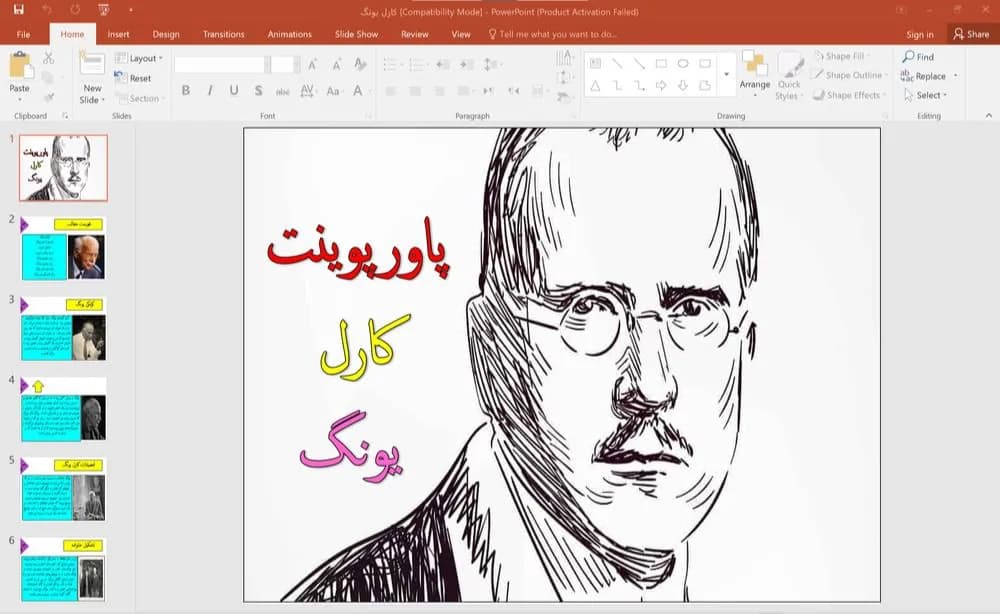Decrease the font size
This screenshot has width=1000, height=614.
(x=336, y=64)
